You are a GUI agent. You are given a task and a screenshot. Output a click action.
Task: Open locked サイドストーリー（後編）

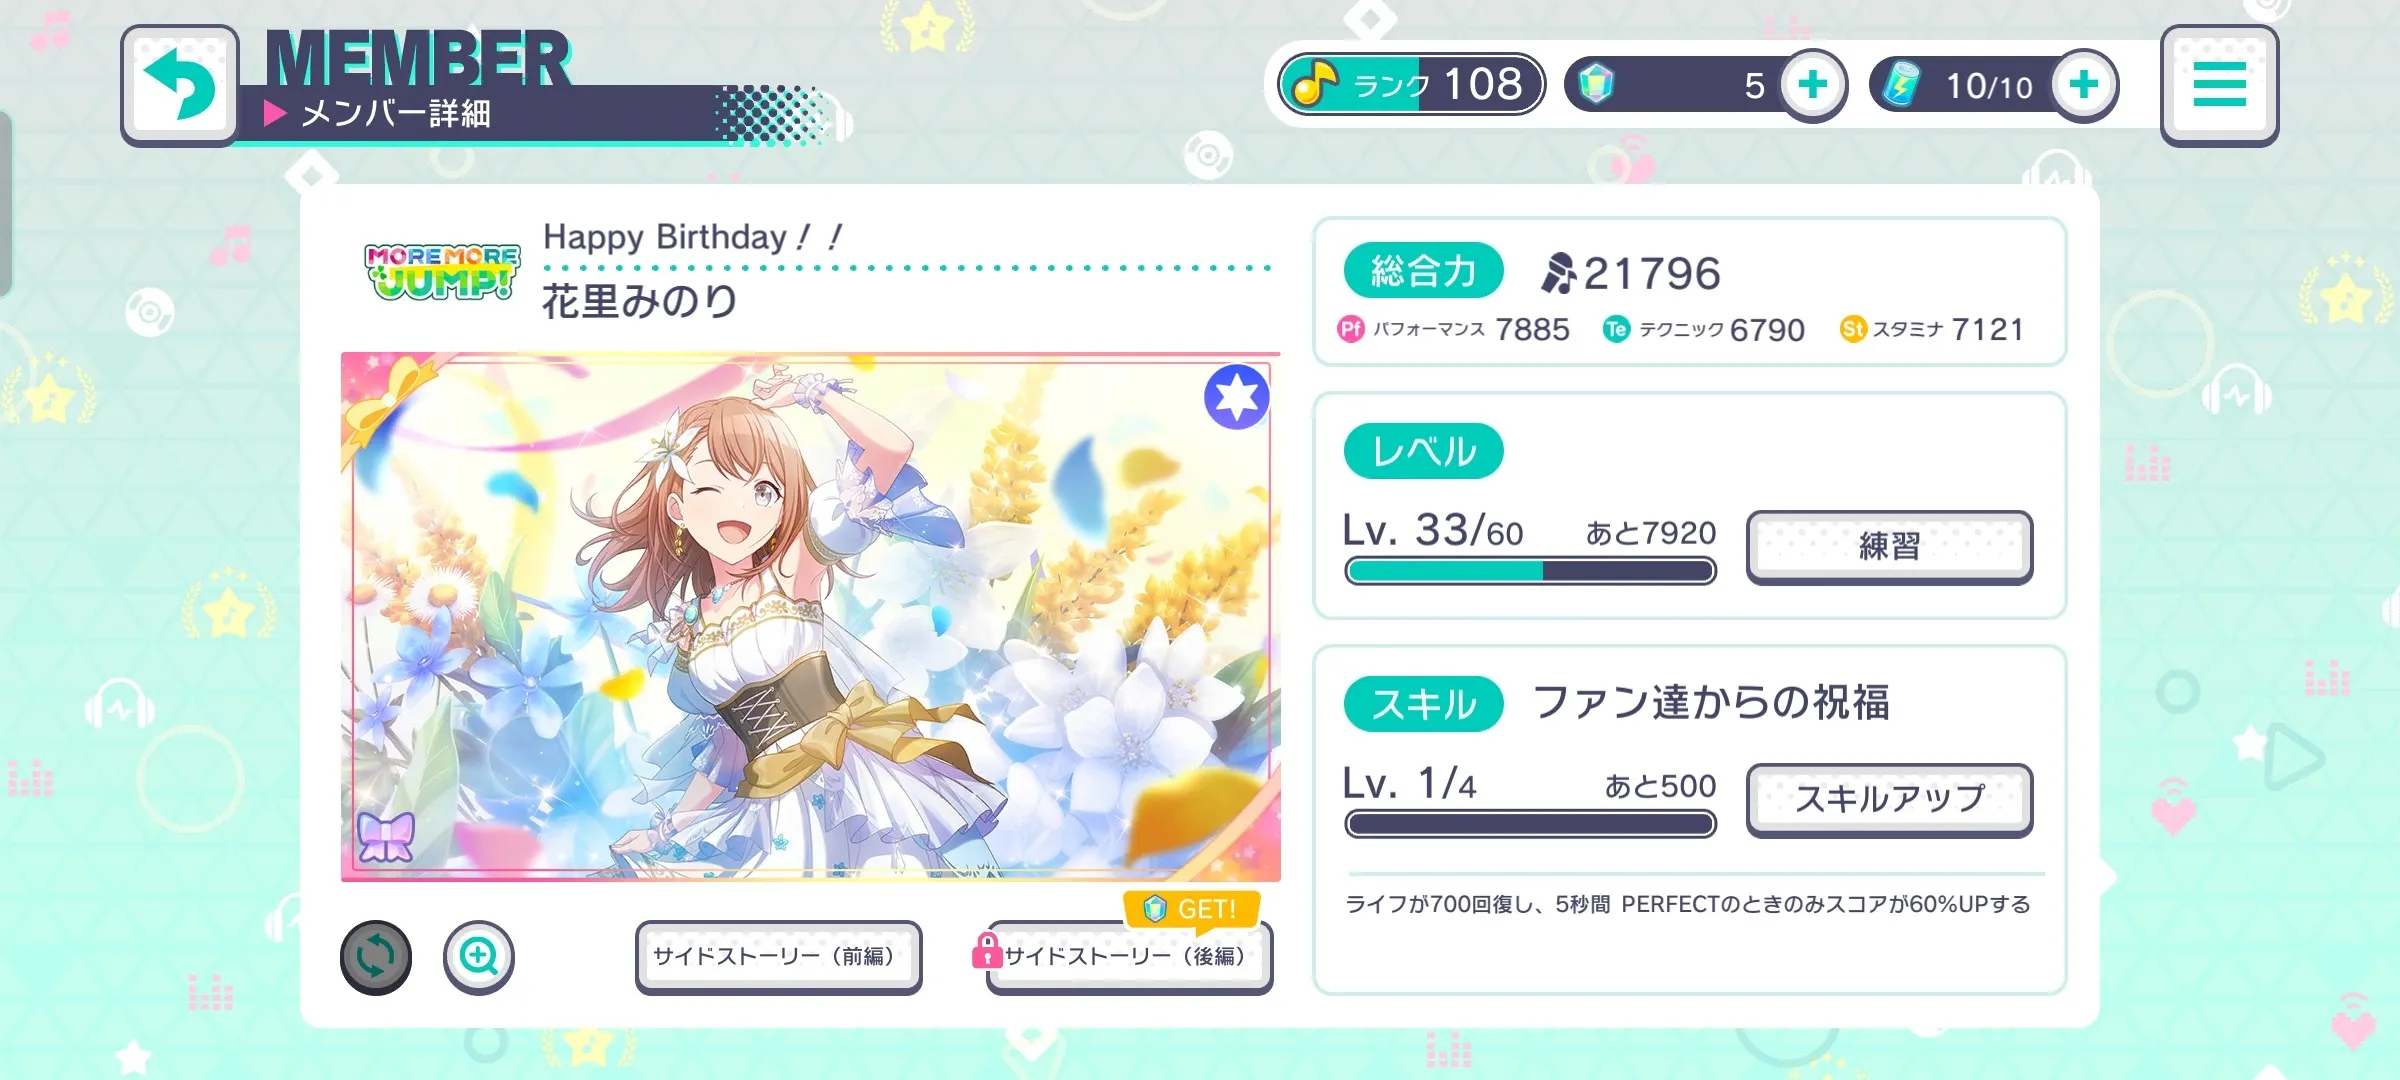1129,957
